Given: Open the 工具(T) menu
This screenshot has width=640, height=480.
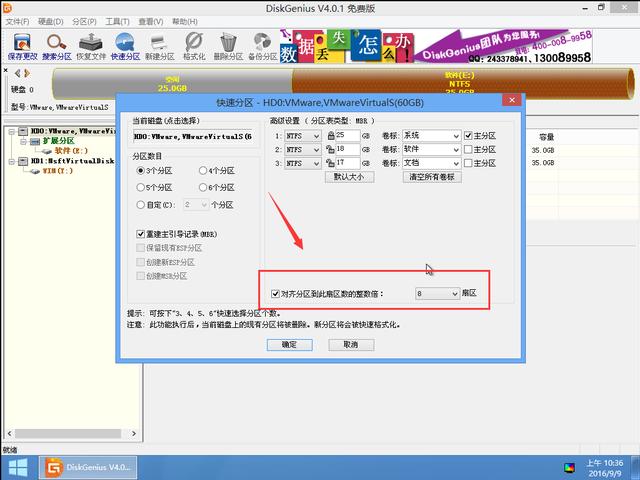Looking at the screenshot, I should click(117, 20).
